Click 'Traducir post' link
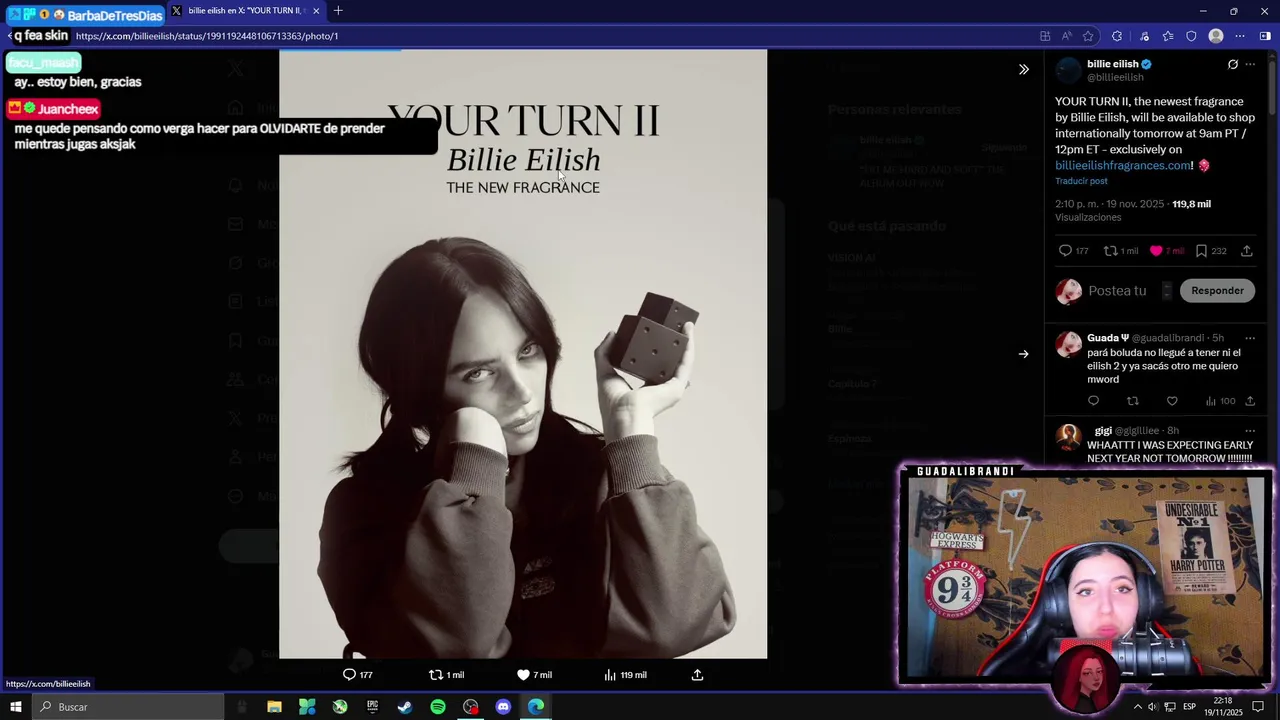This screenshot has height=720, width=1280. [1081, 181]
